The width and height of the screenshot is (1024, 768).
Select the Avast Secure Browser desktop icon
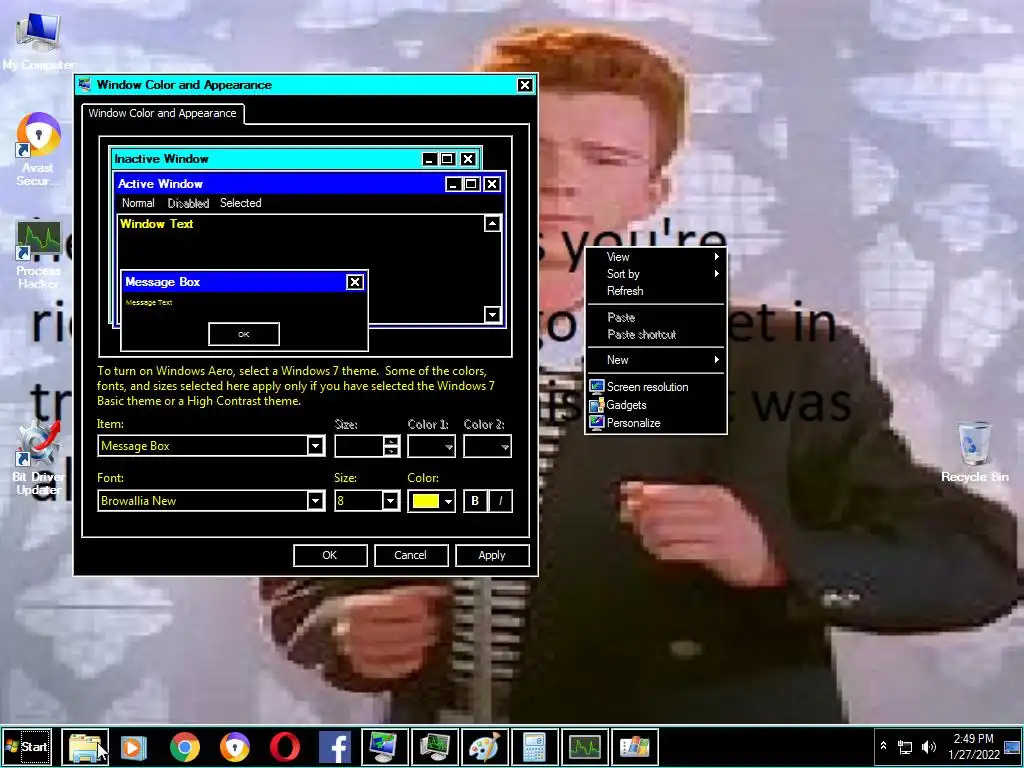coord(38,150)
